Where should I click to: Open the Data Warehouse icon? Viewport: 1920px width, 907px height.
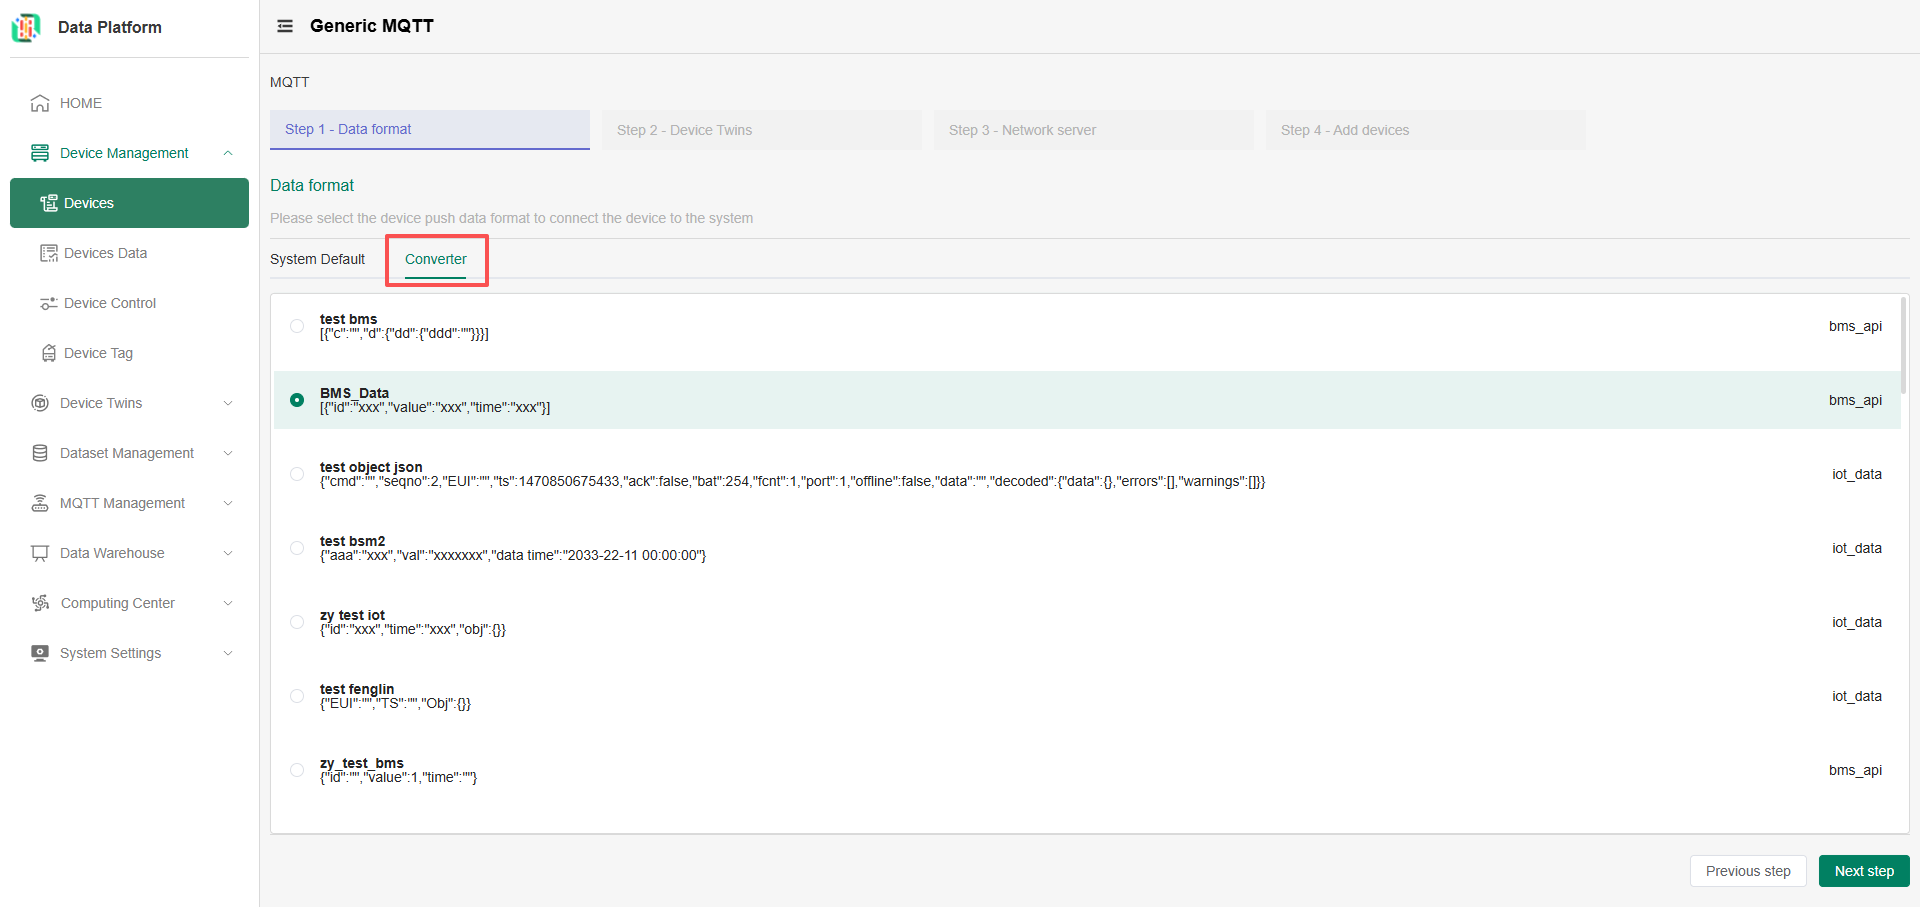[39, 553]
